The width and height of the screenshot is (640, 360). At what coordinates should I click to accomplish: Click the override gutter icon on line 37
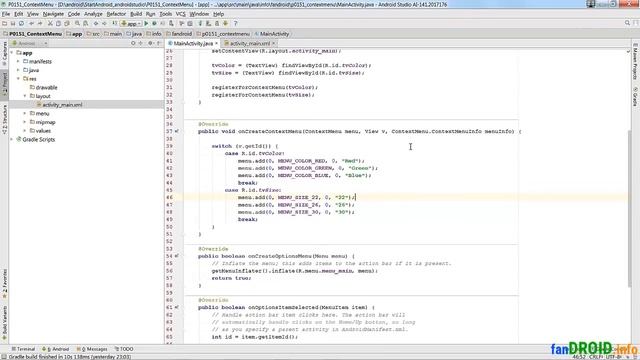[177, 131]
